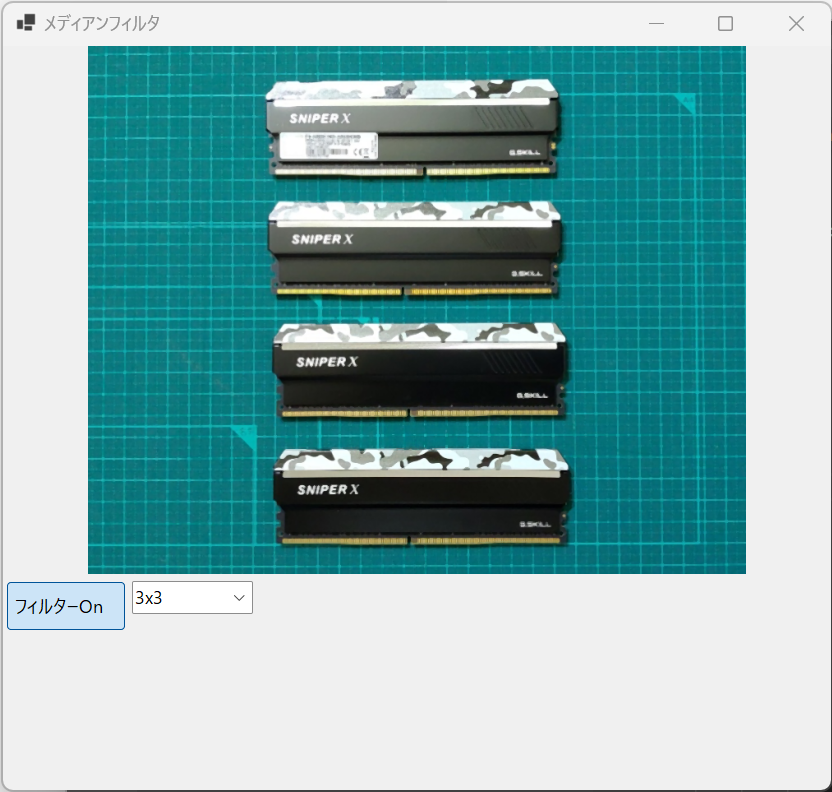Click the gold contacts of the bottom RAM module
The width and height of the screenshot is (832, 792).
point(422,541)
